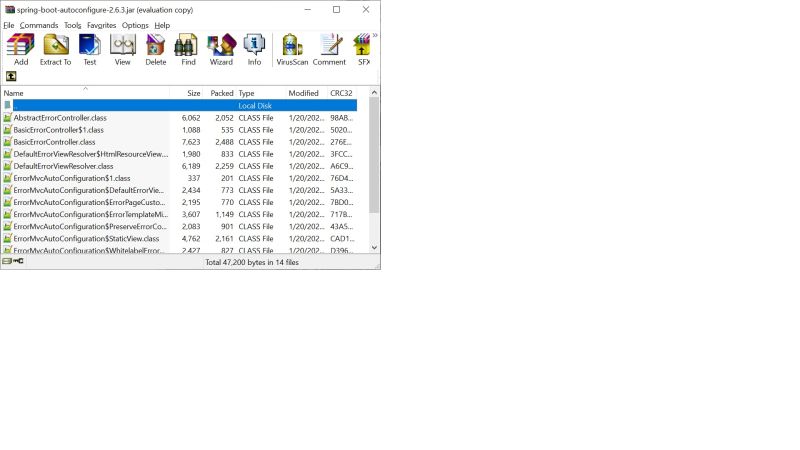
Task: Click the drive icon in status bar
Action: pos(7,261)
